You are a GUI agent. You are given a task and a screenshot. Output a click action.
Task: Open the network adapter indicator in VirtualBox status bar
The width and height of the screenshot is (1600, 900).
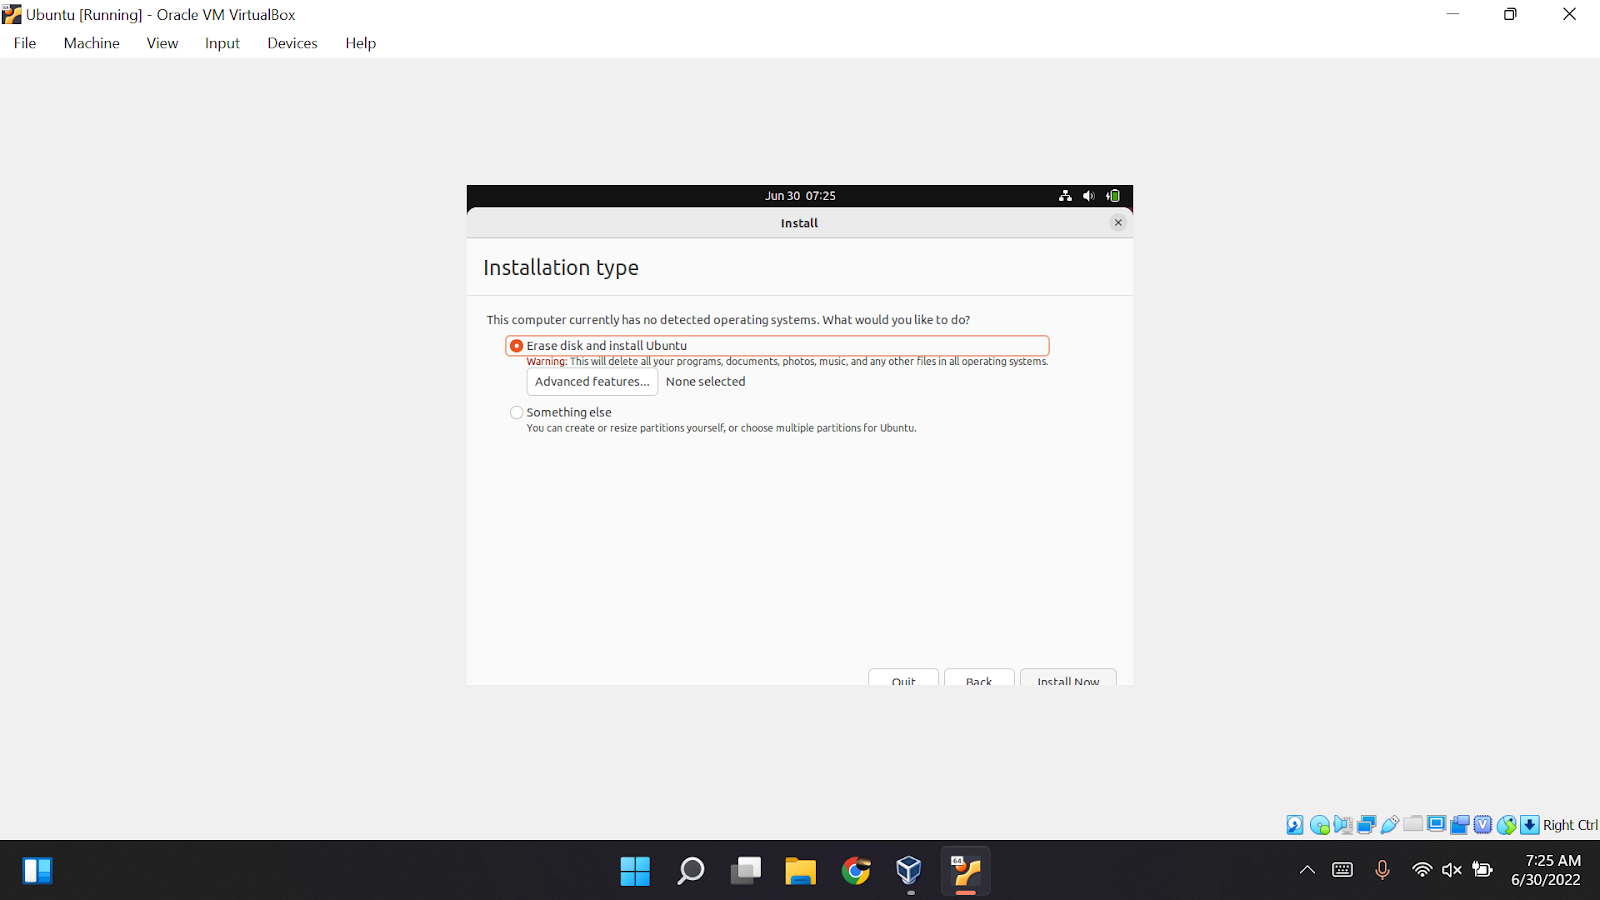coord(1366,825)
